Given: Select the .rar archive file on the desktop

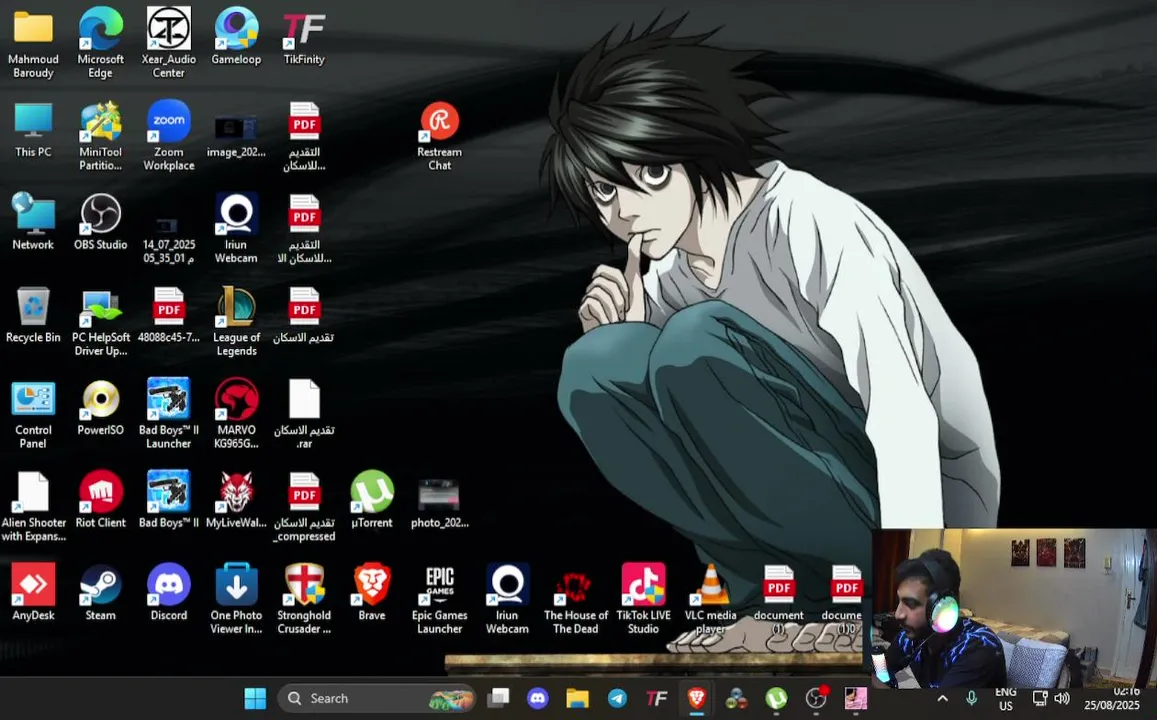Looking at the screenshot, I should [x=304, y=415].
